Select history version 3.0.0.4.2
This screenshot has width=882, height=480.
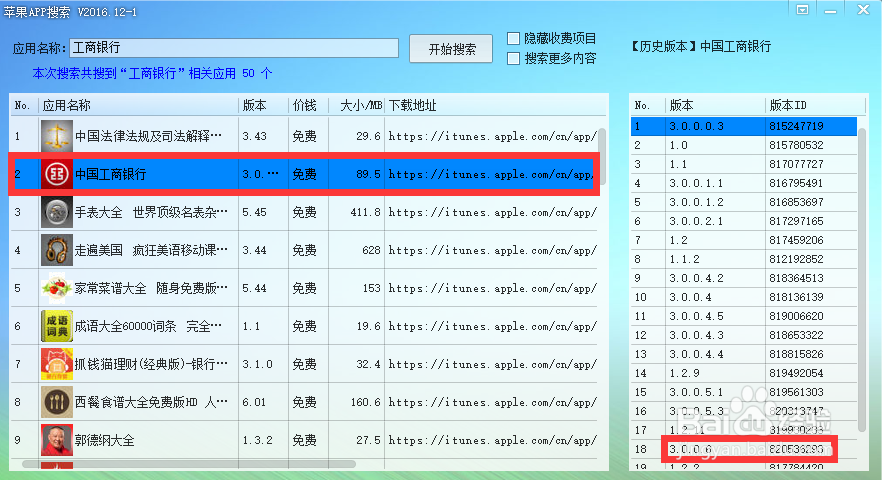click(x=744, y=278)
